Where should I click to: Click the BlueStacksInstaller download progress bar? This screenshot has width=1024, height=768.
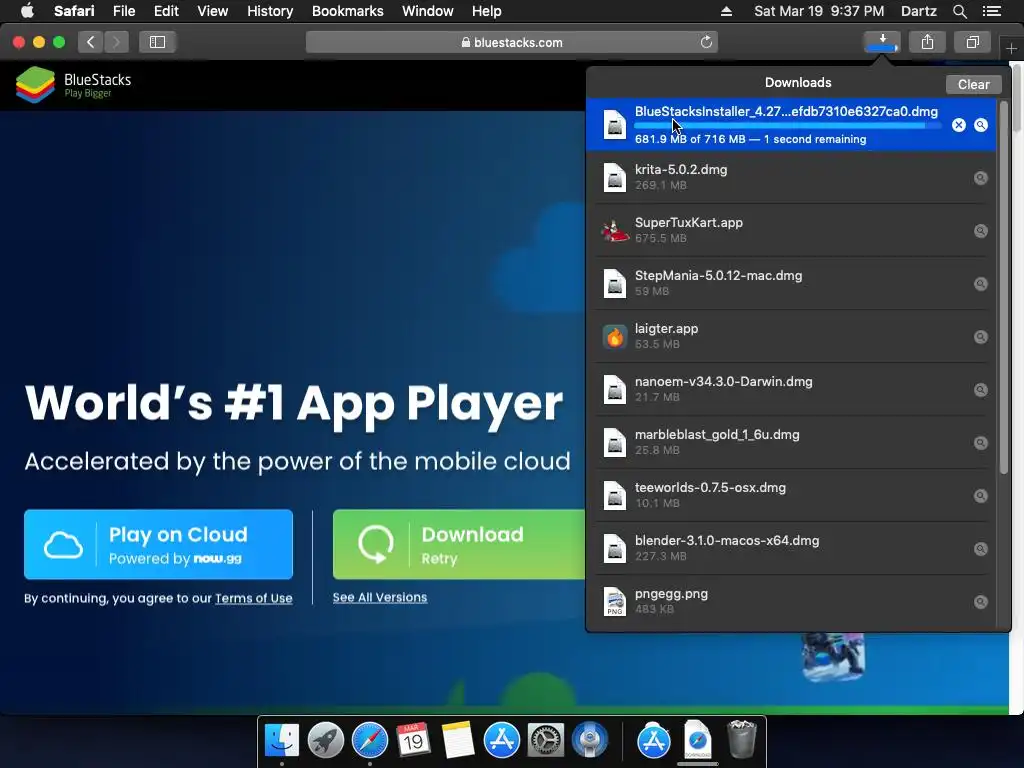tap(787, 125)
